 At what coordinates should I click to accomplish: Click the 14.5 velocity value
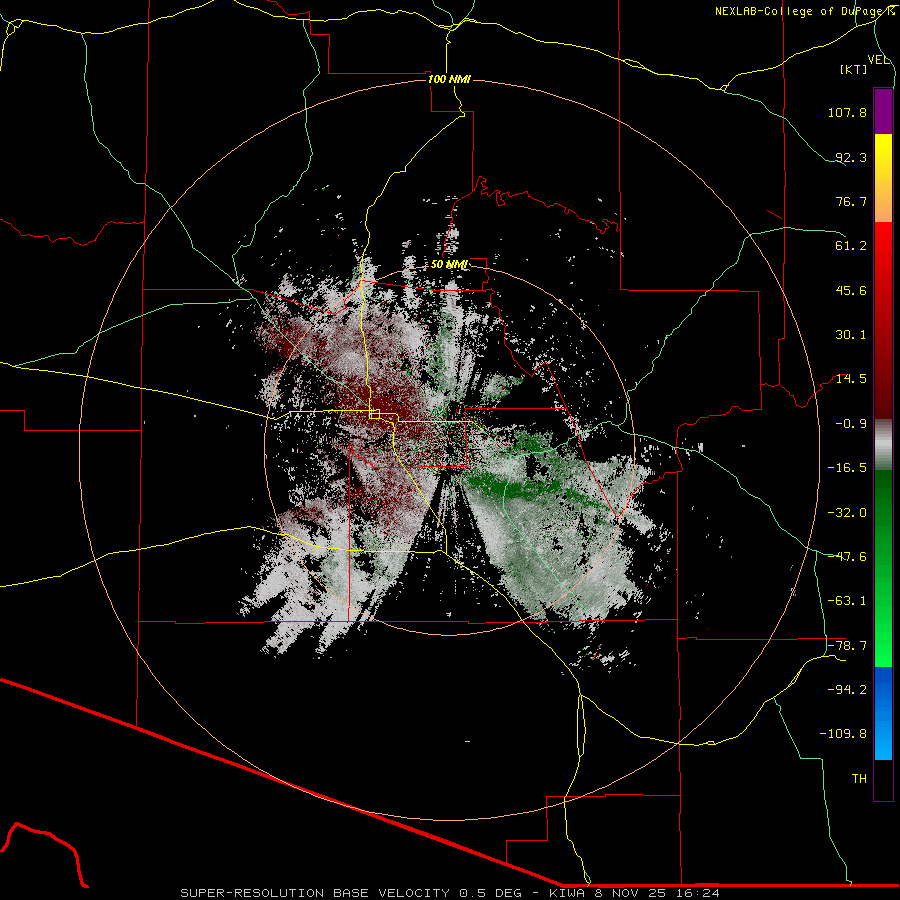(x=851, y=379)
